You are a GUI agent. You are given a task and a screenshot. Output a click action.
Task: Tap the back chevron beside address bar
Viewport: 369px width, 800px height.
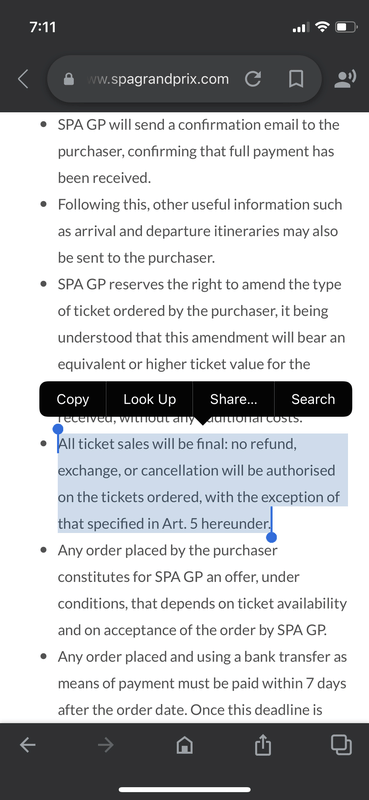coord(23,79)
